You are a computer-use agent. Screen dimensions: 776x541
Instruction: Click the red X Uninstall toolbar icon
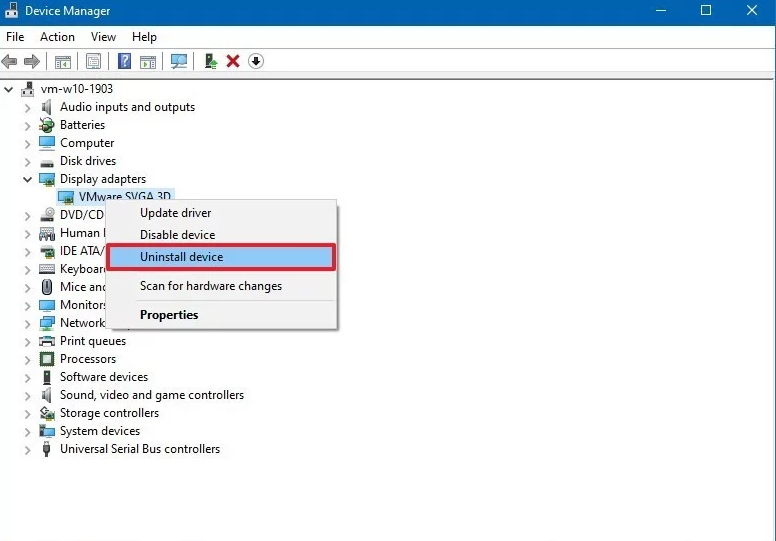click(233, 61)
